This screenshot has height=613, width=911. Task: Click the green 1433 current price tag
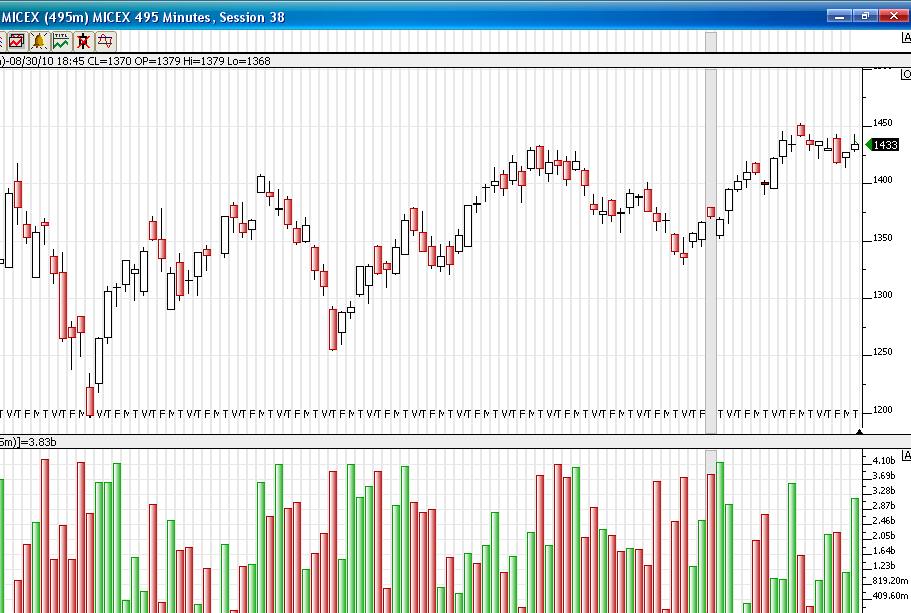pyautogui.click(x=883, y=145)
